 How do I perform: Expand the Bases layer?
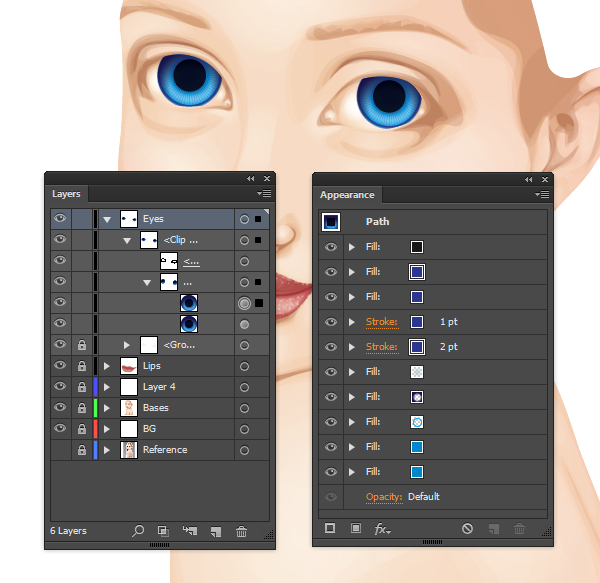(107, 408)
